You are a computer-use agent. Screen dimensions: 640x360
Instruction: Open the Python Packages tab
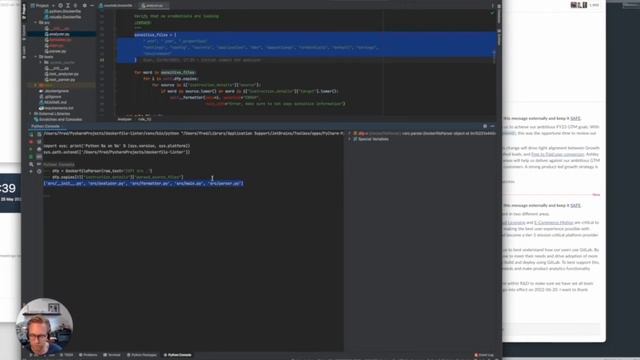(142, 355)
